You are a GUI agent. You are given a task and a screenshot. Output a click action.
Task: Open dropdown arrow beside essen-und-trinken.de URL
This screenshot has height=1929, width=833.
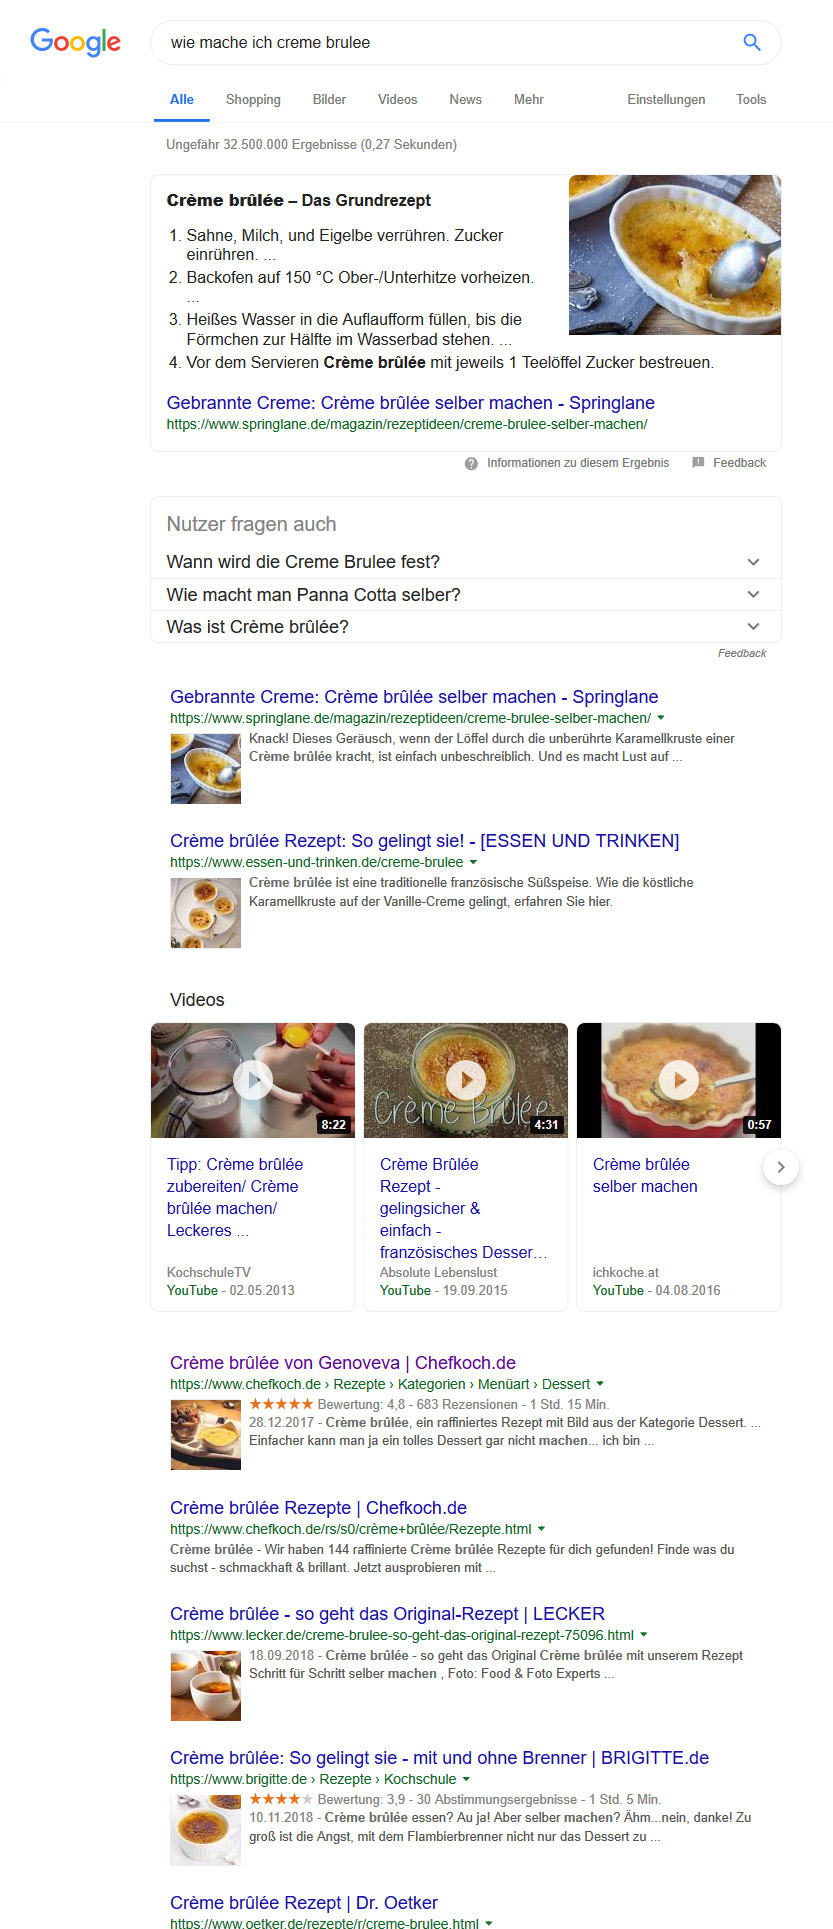pos(474,862)
